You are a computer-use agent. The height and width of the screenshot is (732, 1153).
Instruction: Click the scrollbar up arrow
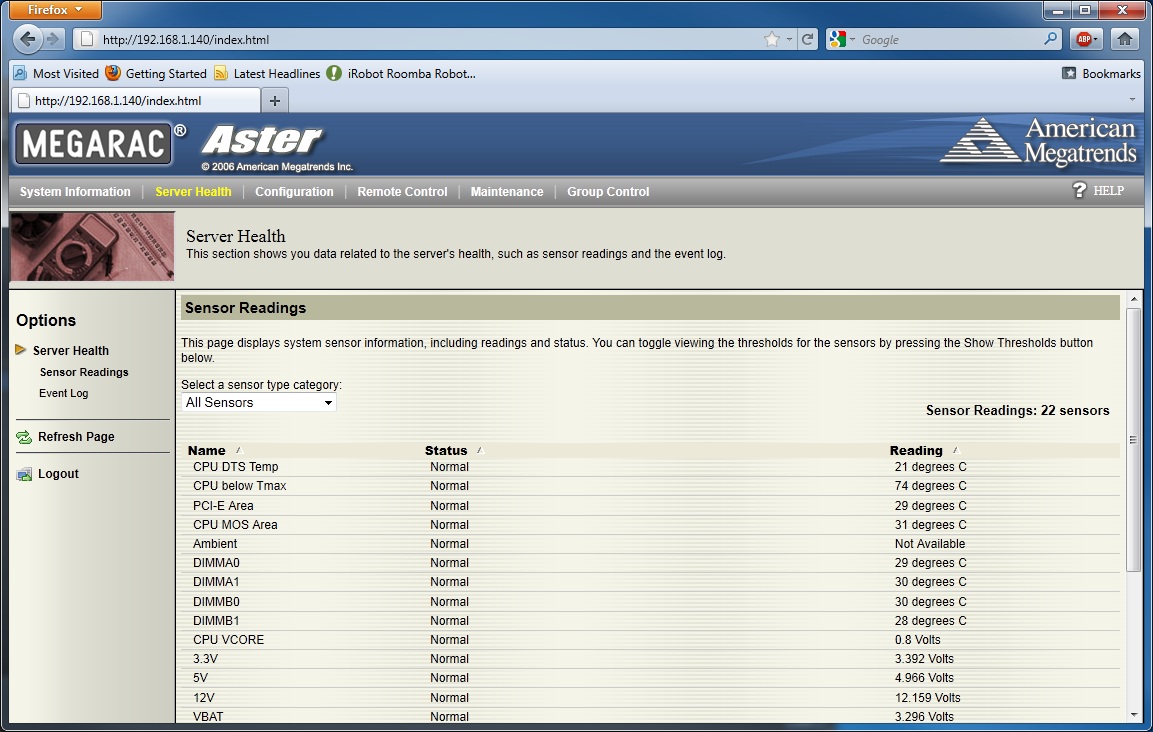click(1133, 299)
